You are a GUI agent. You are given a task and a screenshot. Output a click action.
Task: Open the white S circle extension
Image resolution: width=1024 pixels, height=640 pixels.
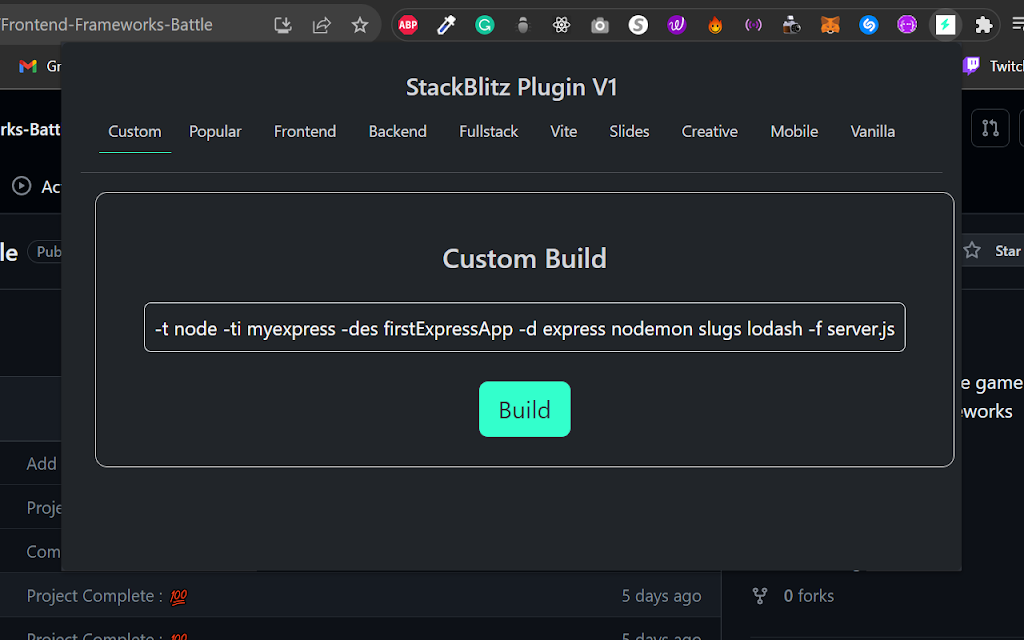(638, 25)
